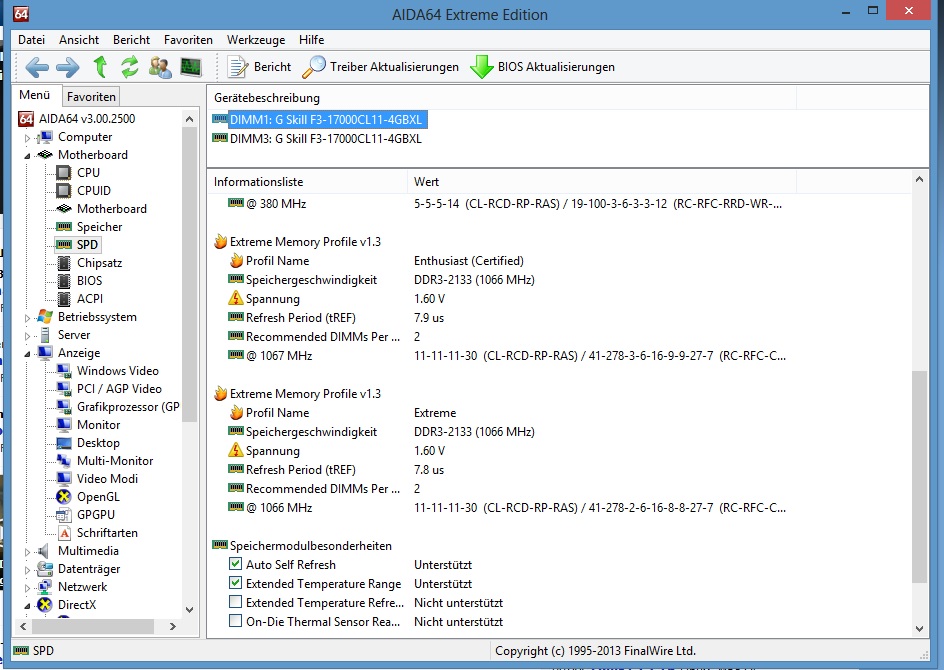Go forward with the right arrow icon
The height and width of the screenshot is (670, 944).
[x=67, y=67]
